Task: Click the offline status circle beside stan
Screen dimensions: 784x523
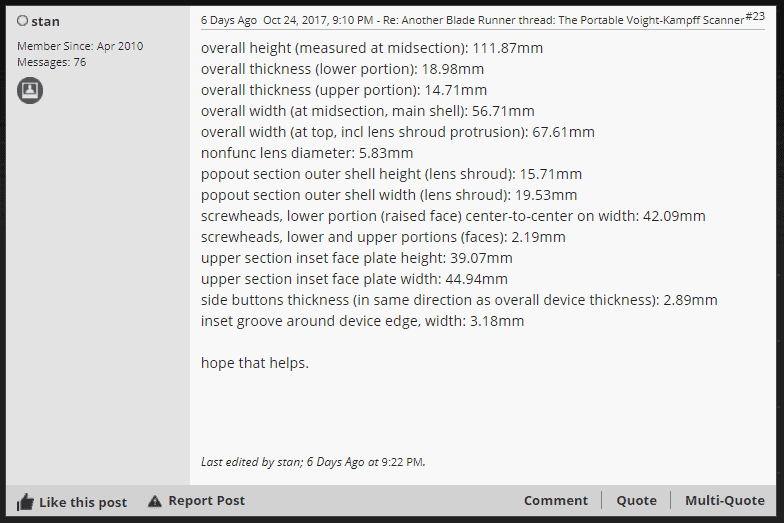Action: [22, 21]
